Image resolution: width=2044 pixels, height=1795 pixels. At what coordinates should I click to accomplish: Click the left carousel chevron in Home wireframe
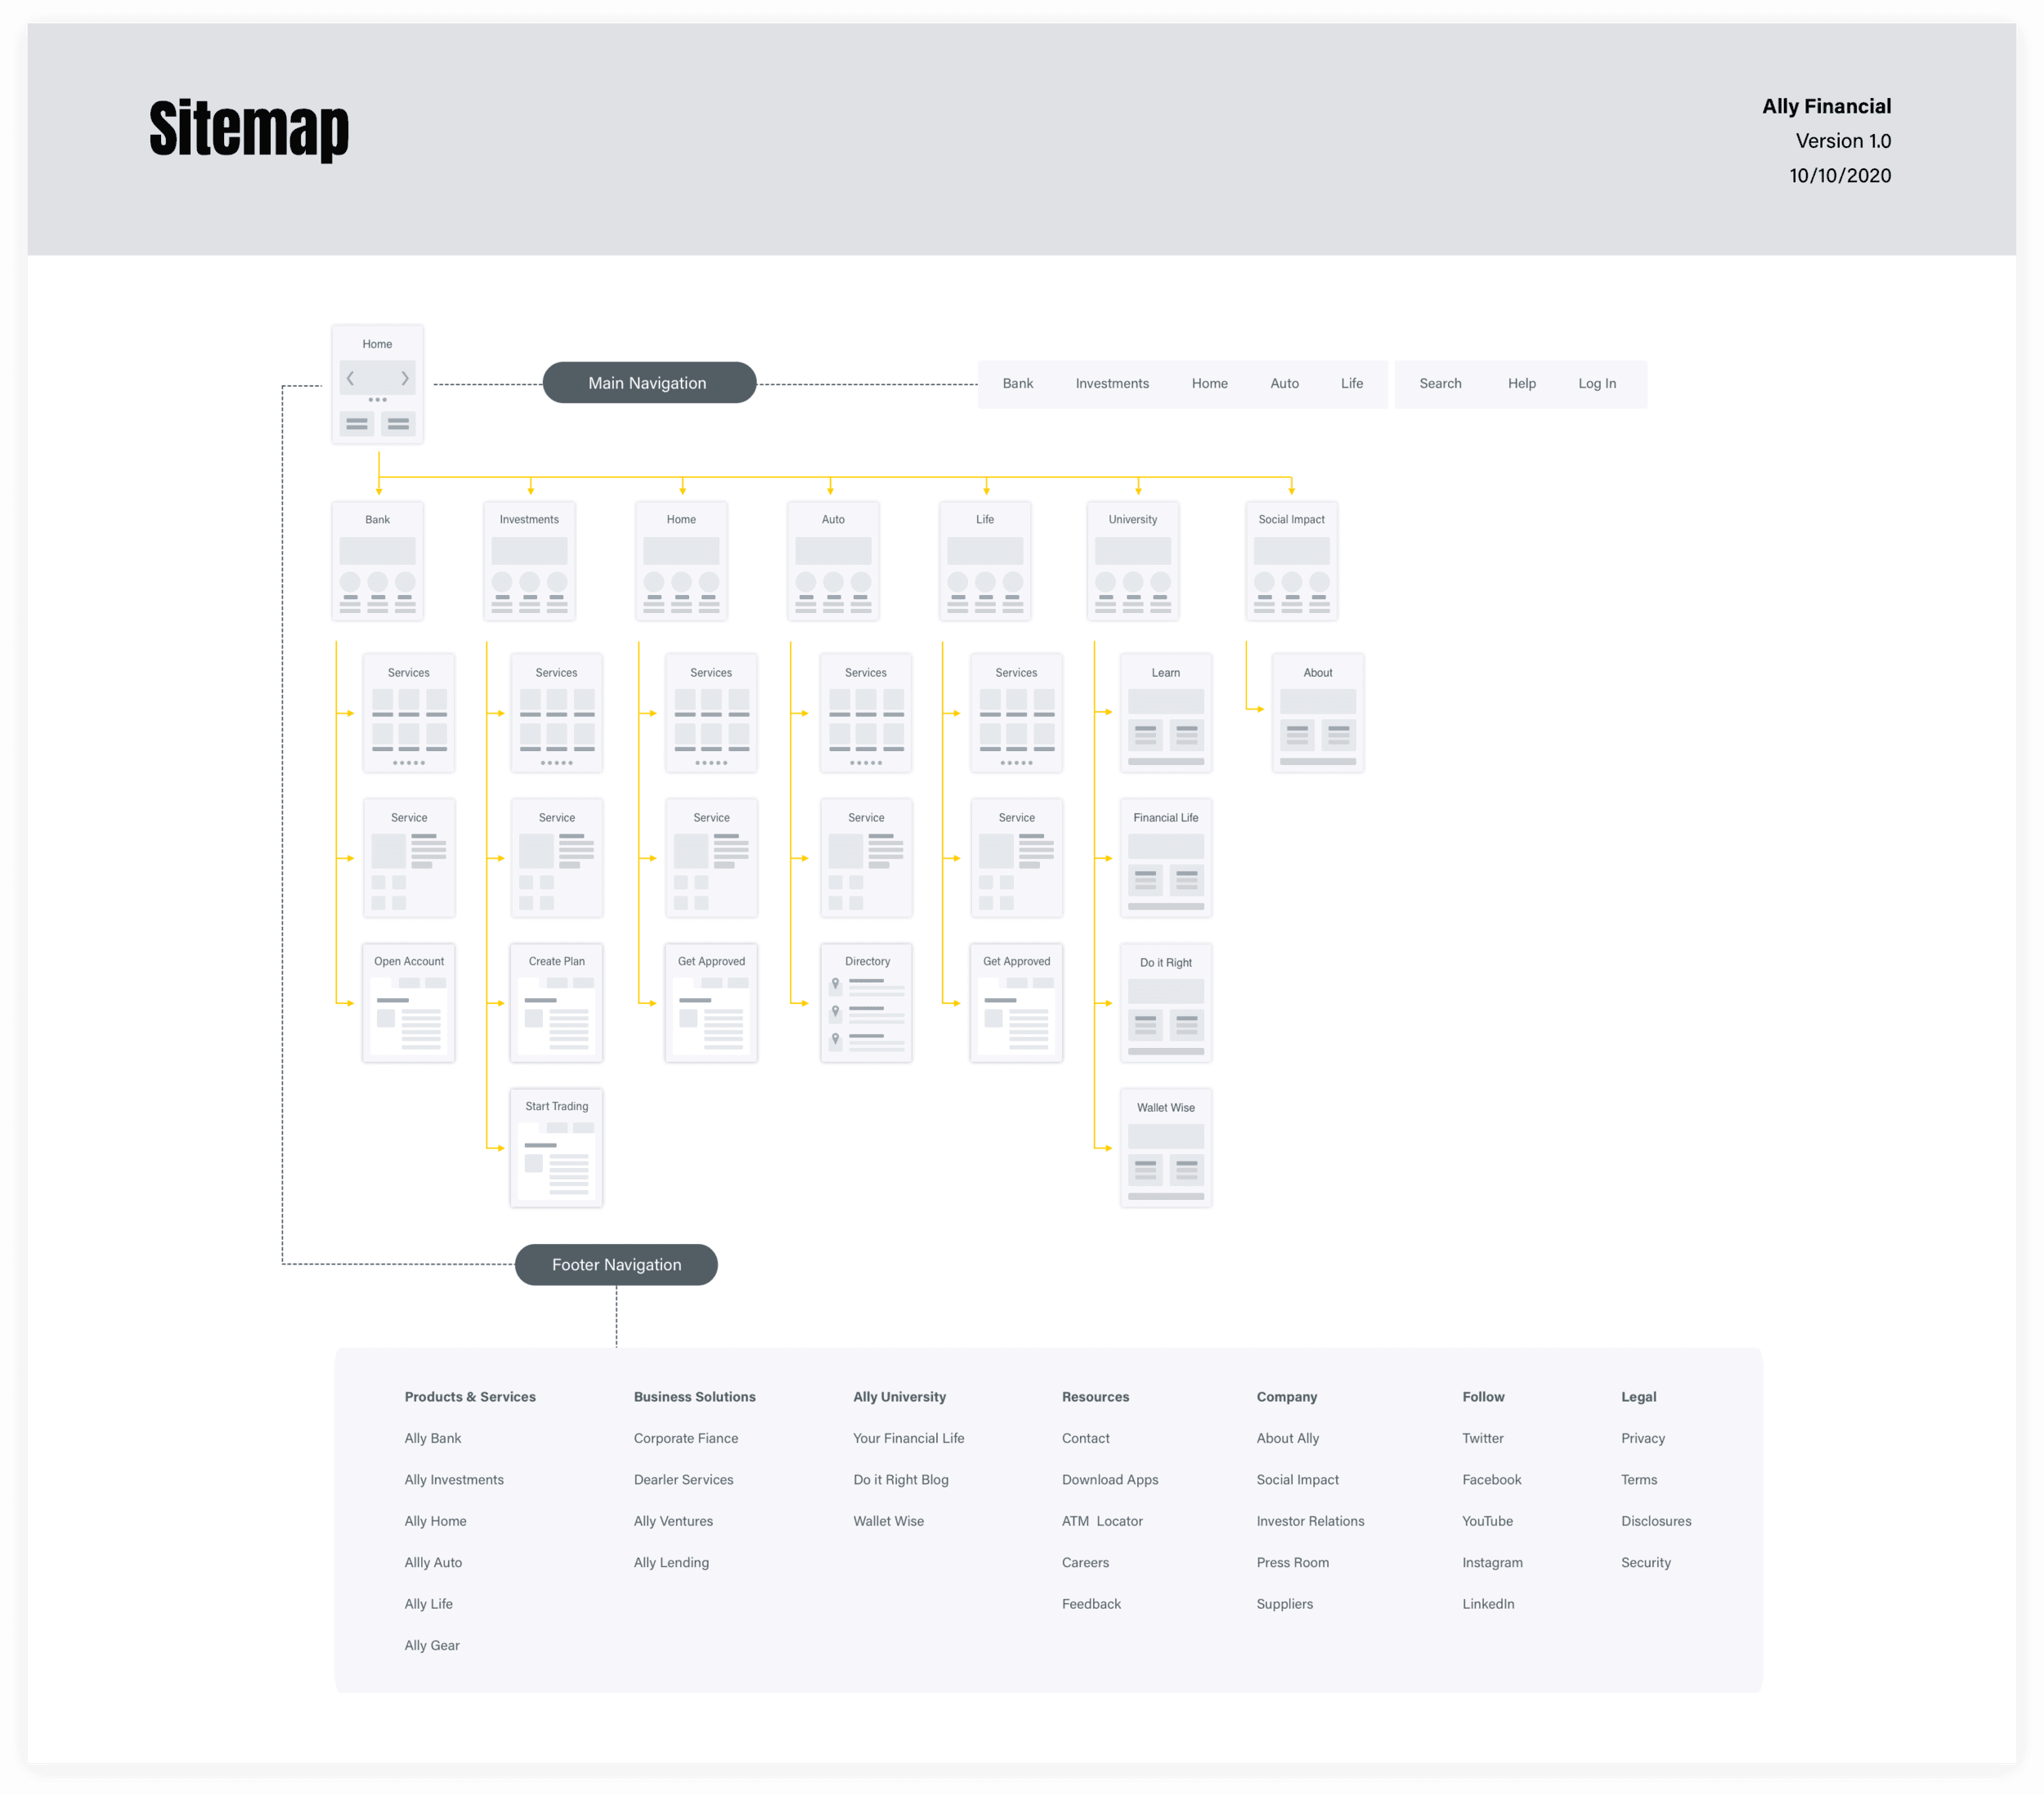tap(350, 378)
